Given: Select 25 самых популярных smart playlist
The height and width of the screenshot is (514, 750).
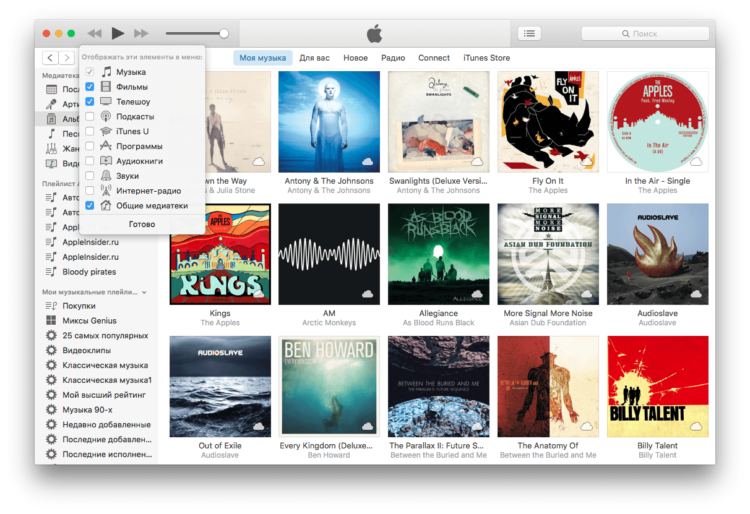Looking at the screenshot, I should 105,336.
